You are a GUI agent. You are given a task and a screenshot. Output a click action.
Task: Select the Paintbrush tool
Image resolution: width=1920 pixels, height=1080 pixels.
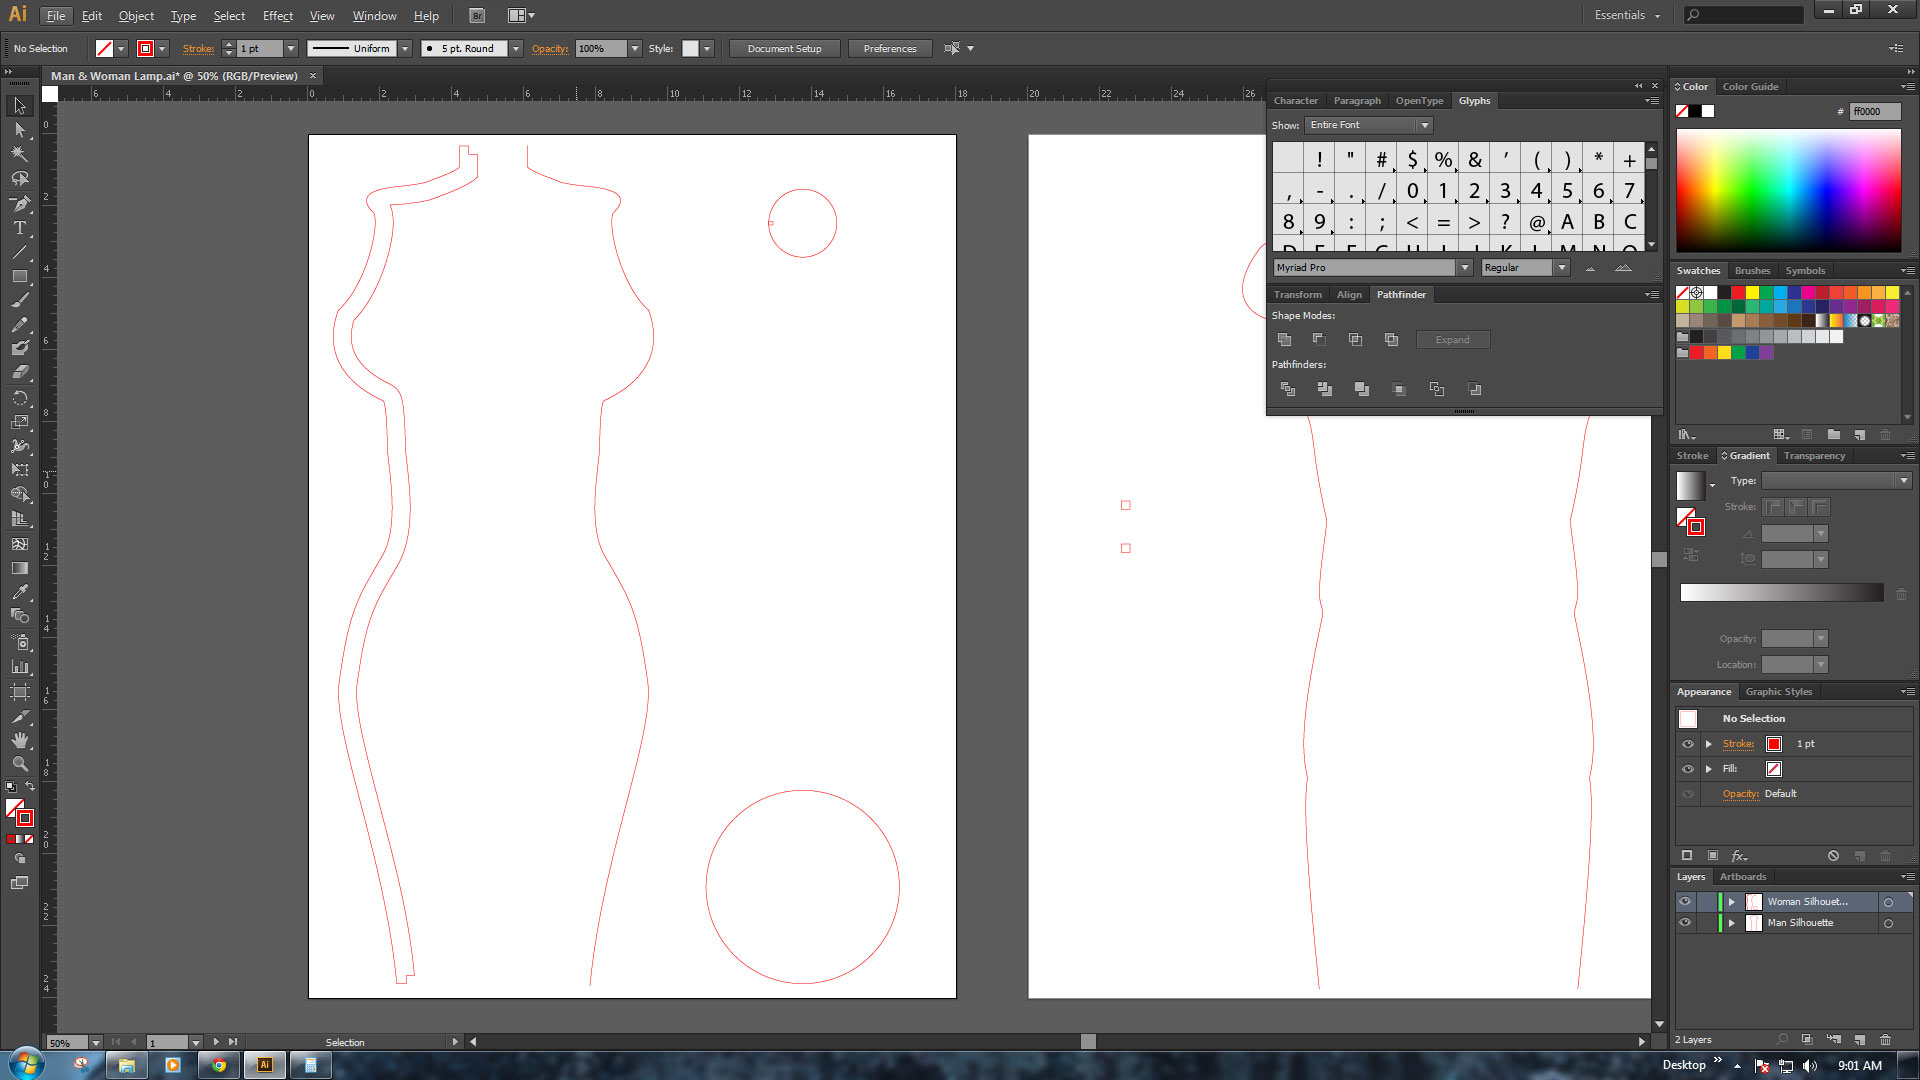point(20,300)
